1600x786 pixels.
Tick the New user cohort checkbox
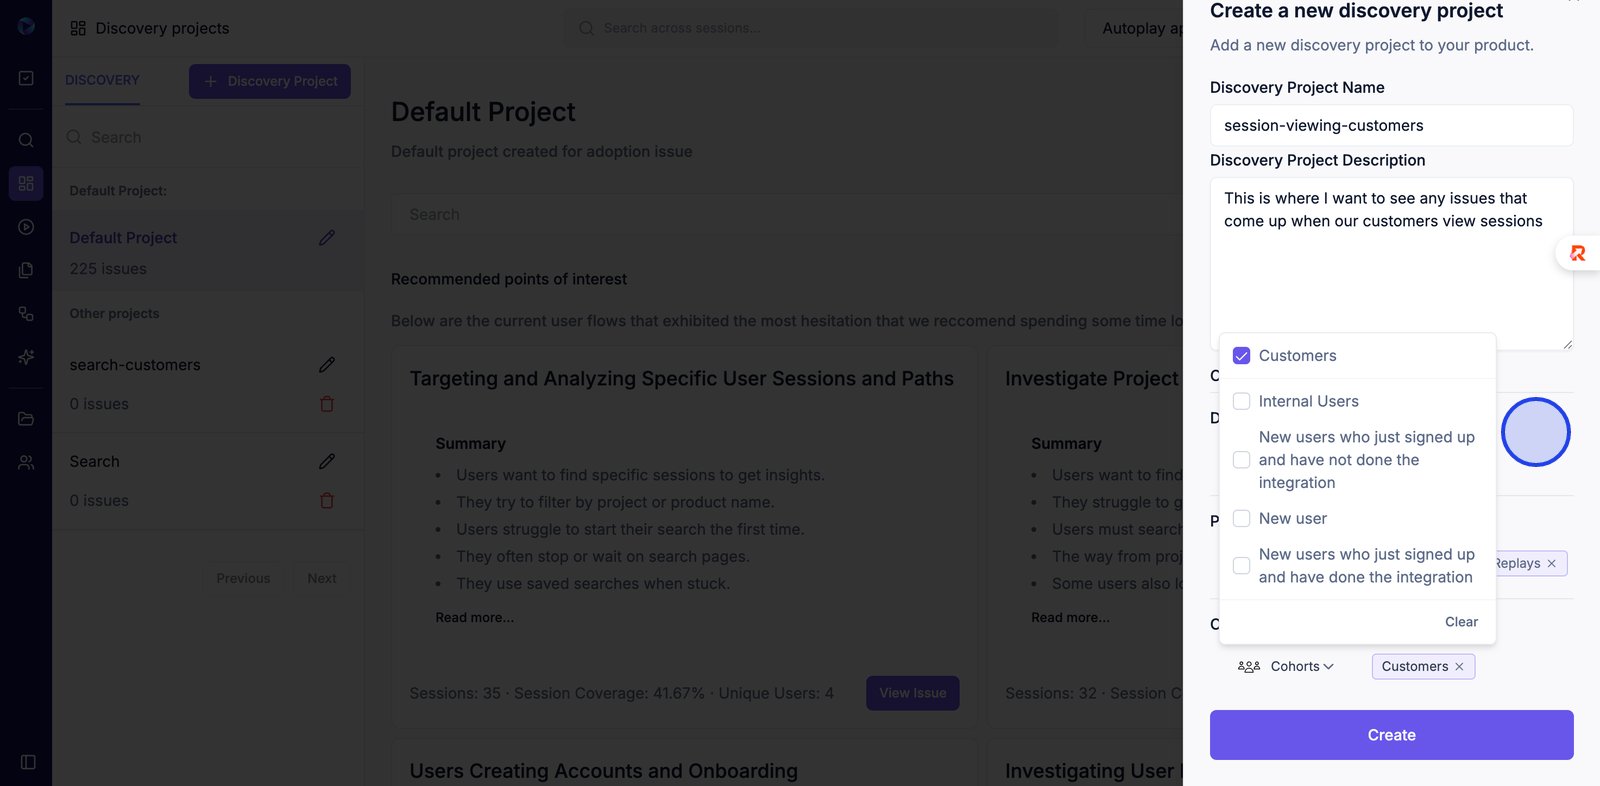pyautogui.click(x=1242, y=519)
